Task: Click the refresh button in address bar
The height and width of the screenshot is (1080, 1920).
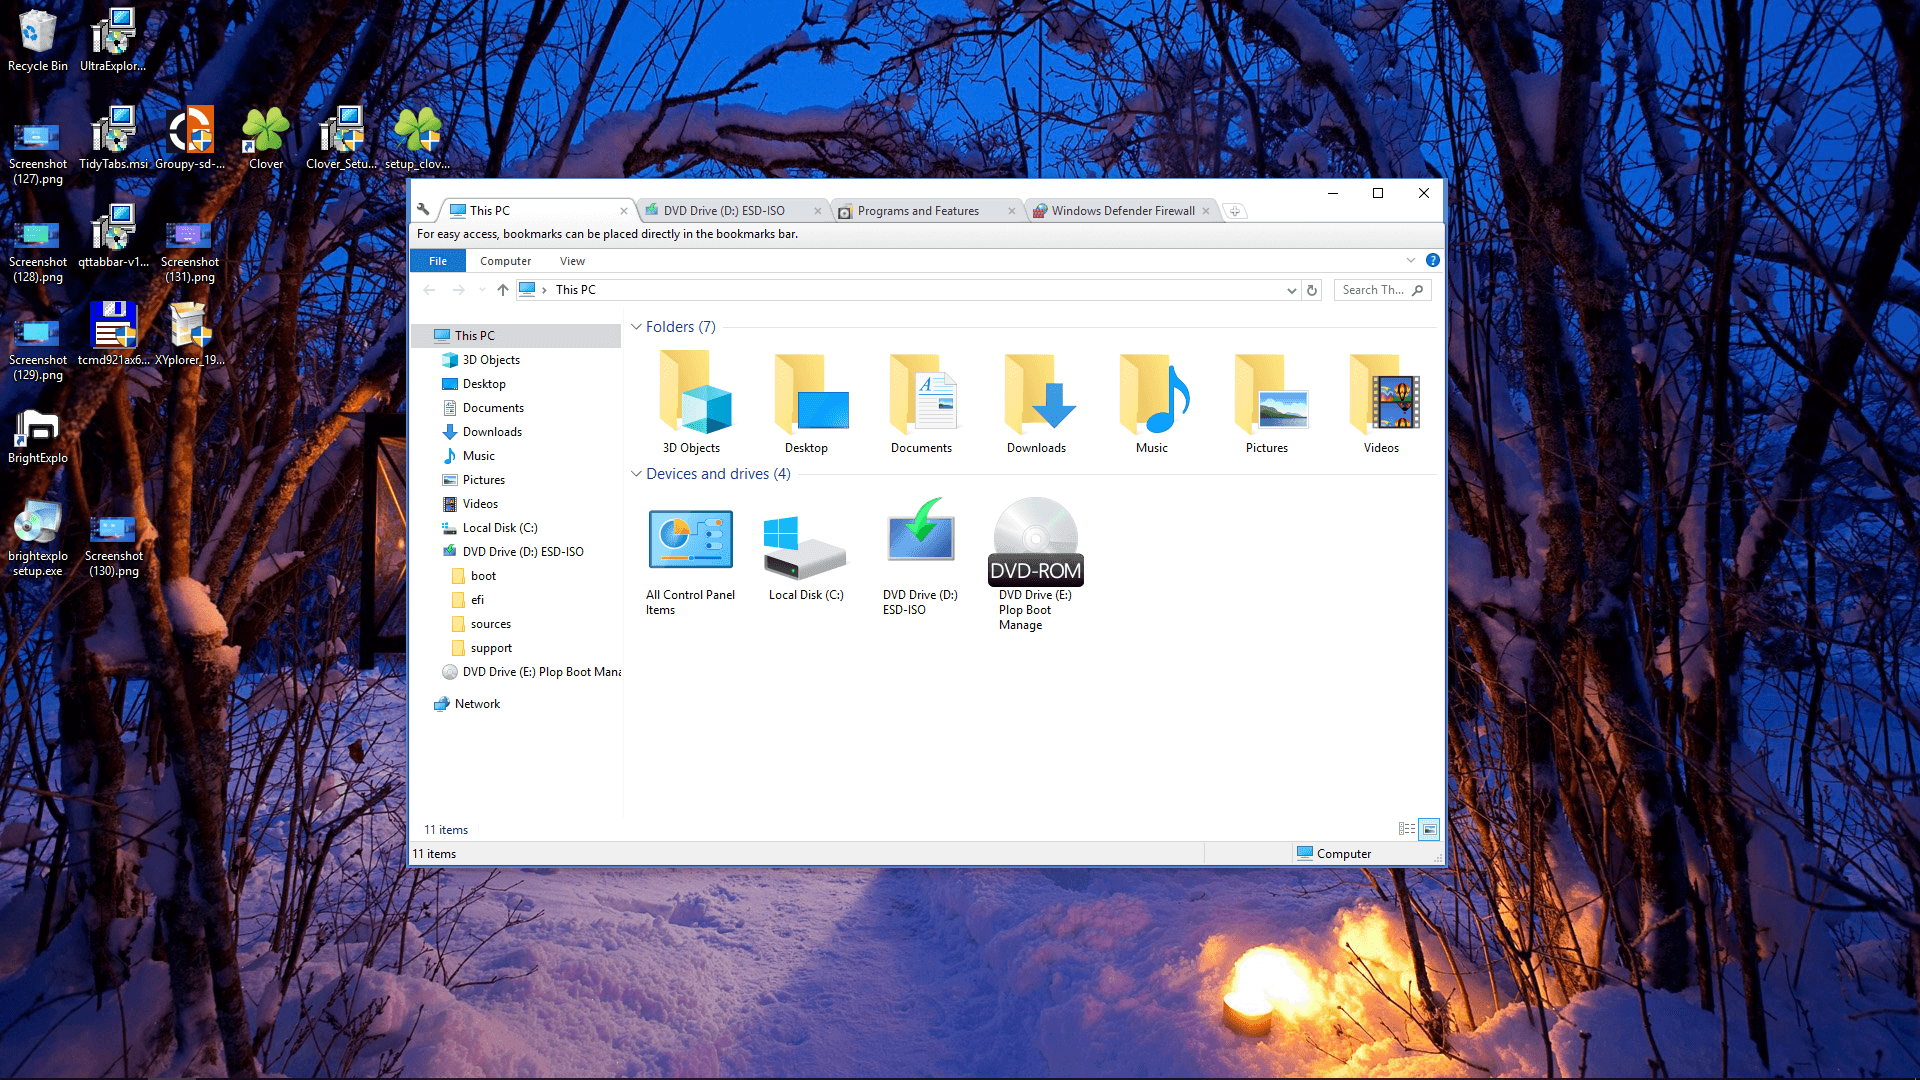Action: point(1312,290)
